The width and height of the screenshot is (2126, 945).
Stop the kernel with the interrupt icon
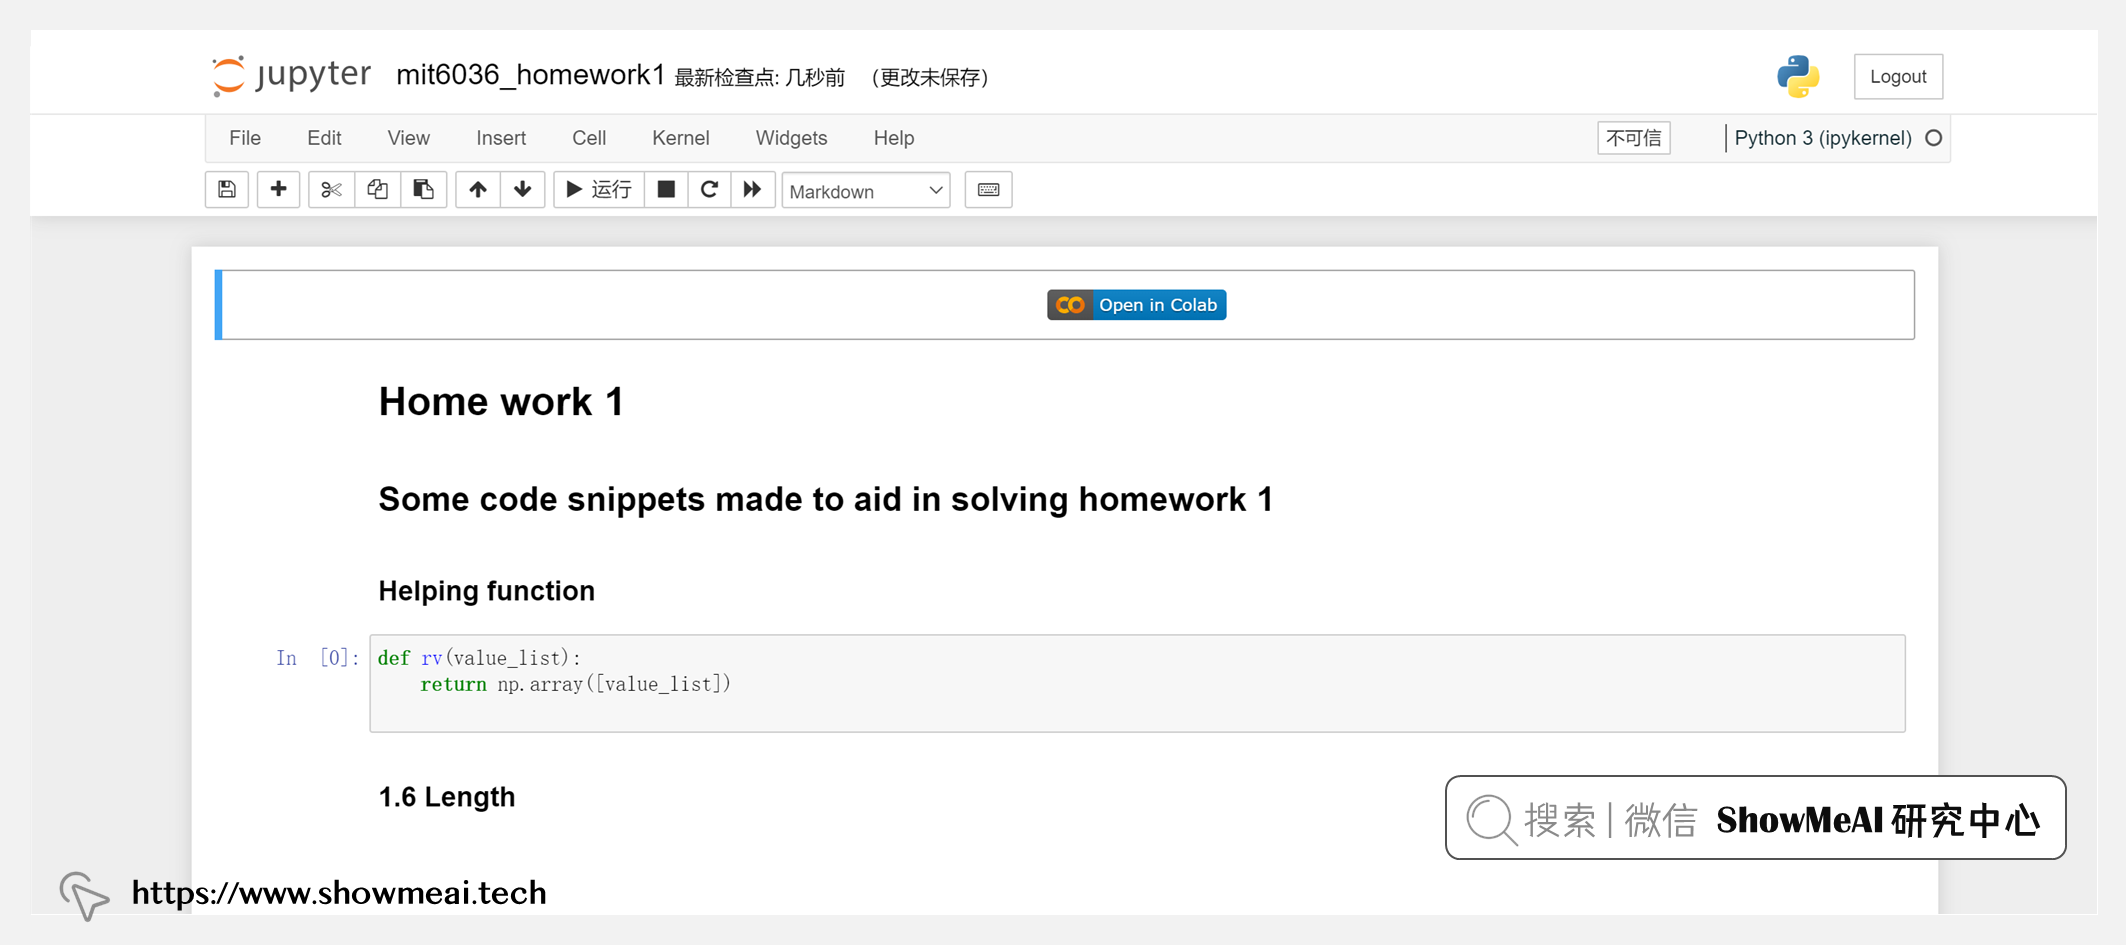click(666, 189)
